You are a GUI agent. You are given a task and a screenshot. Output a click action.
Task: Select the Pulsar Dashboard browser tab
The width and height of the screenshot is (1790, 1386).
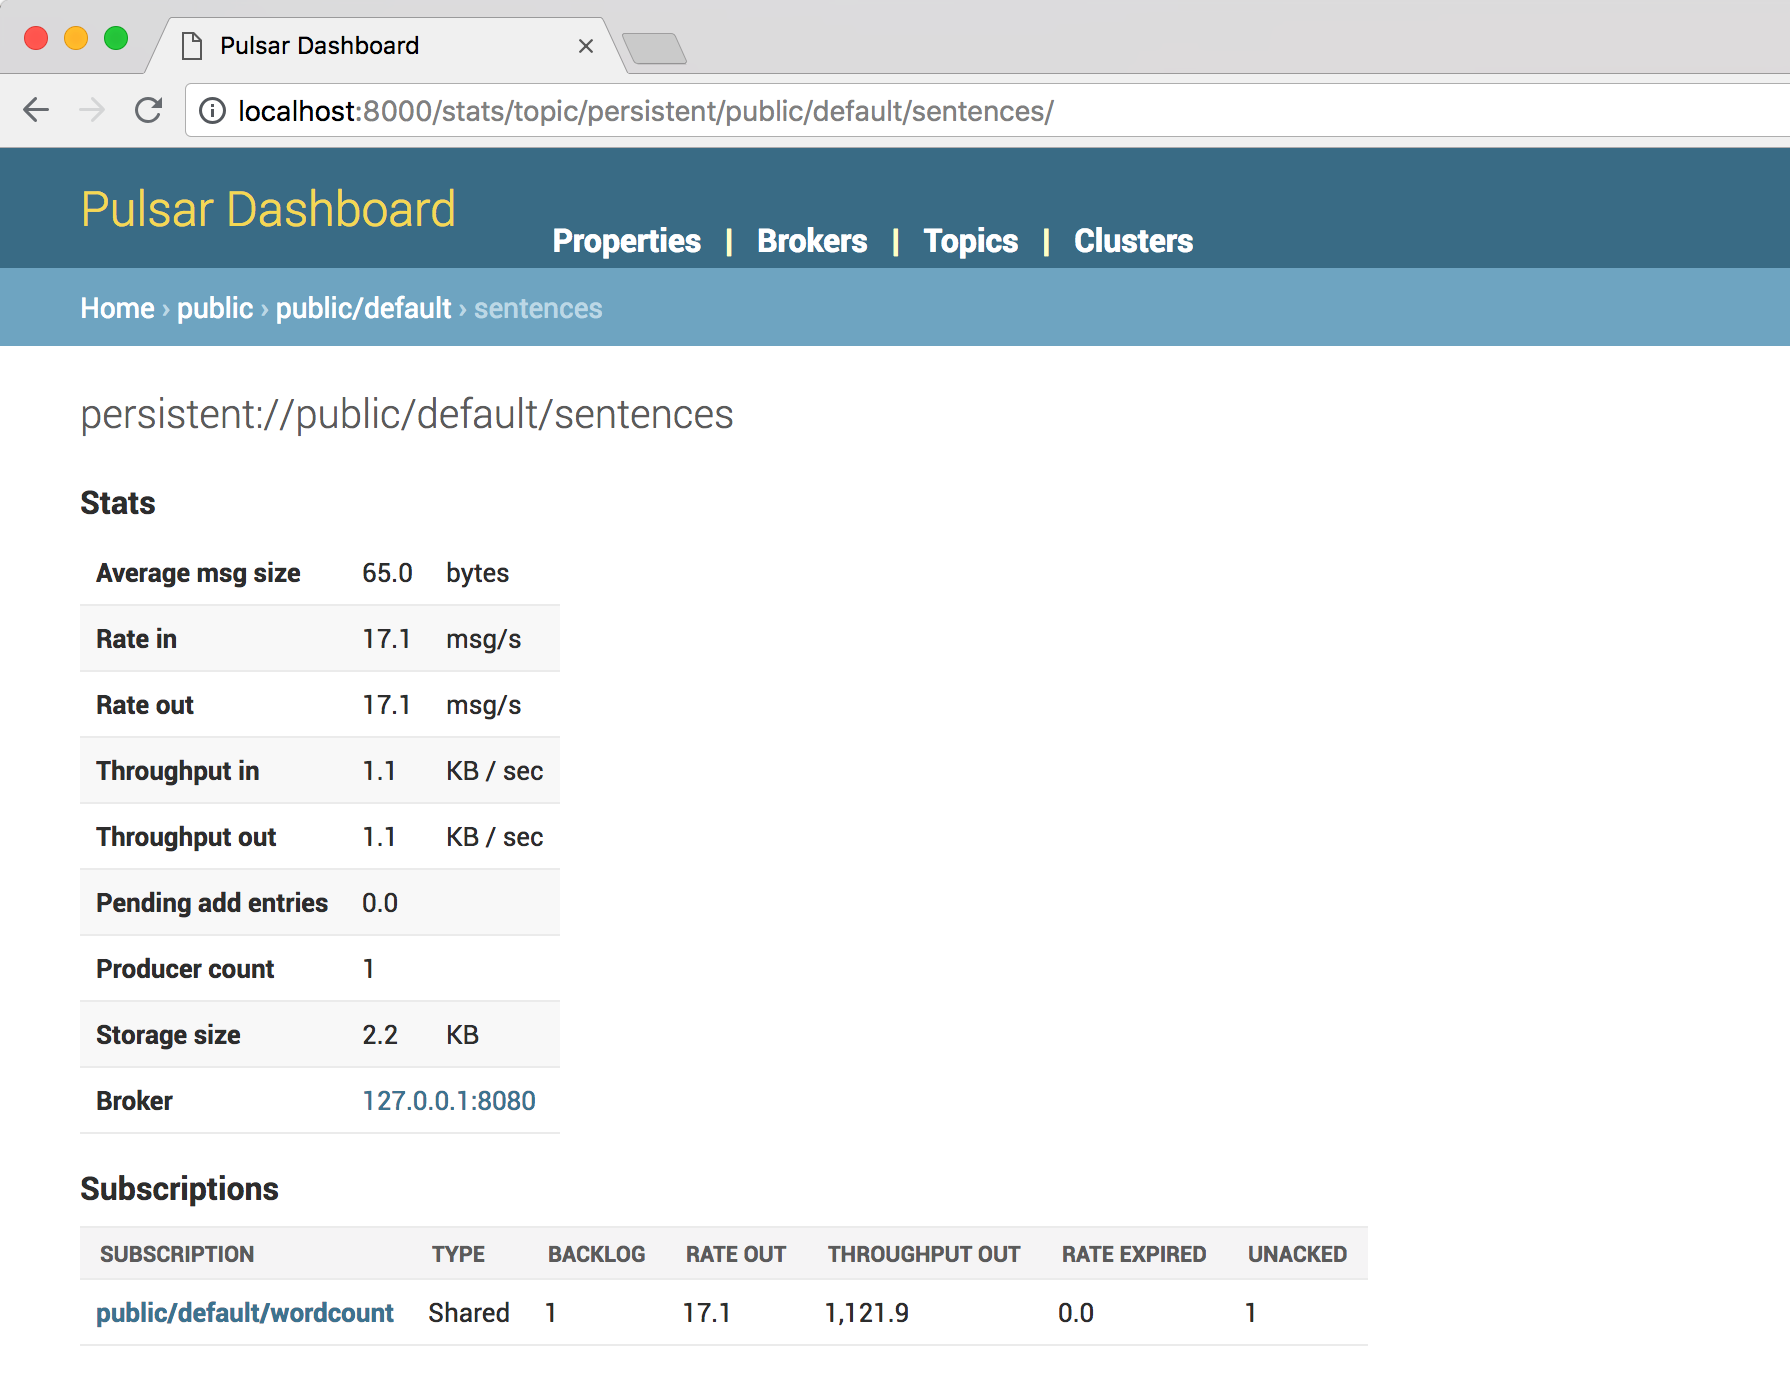point(388,46)
